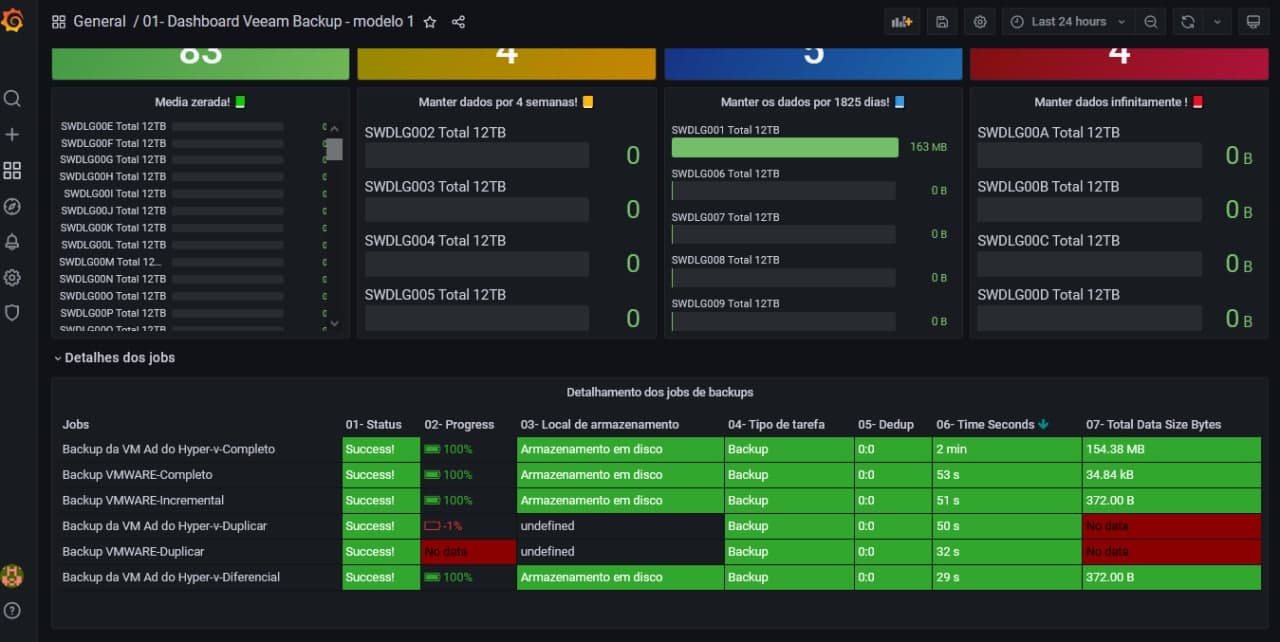Click the SWDLG009 Total 12TB entry

tap(725, 303)
